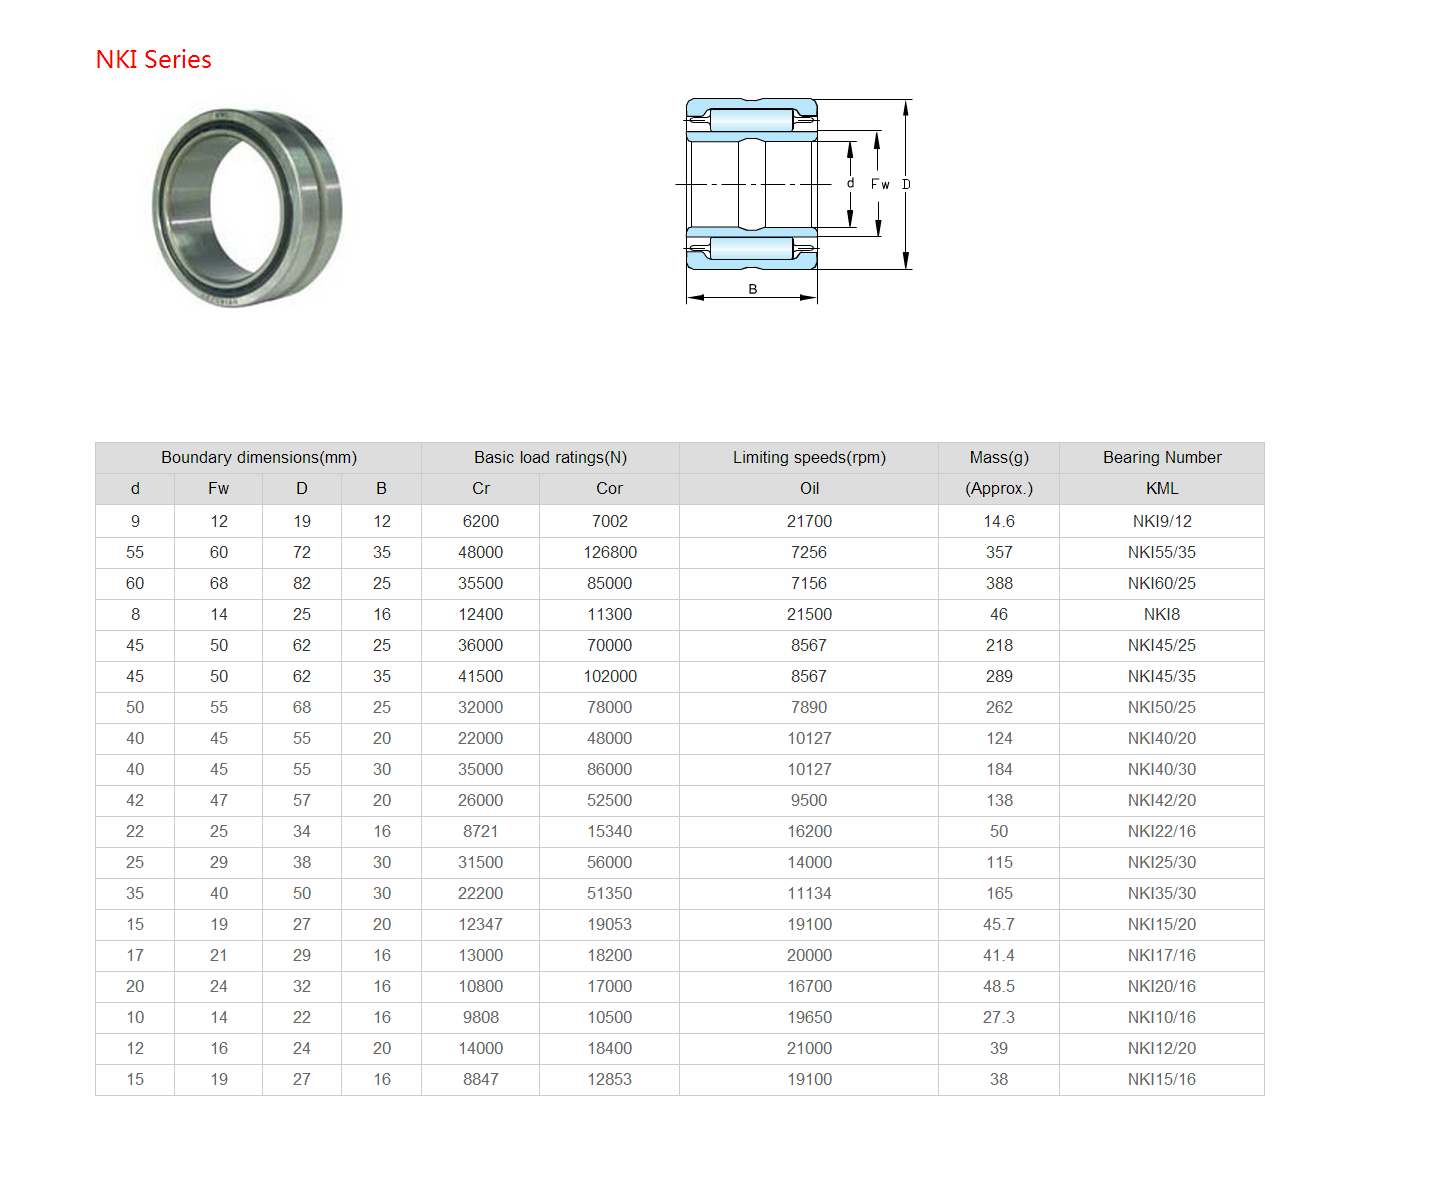1432x1187 pixels.
Task: Click the NKI15/16 entry in last row
Action: (x=1162, y=1080)
